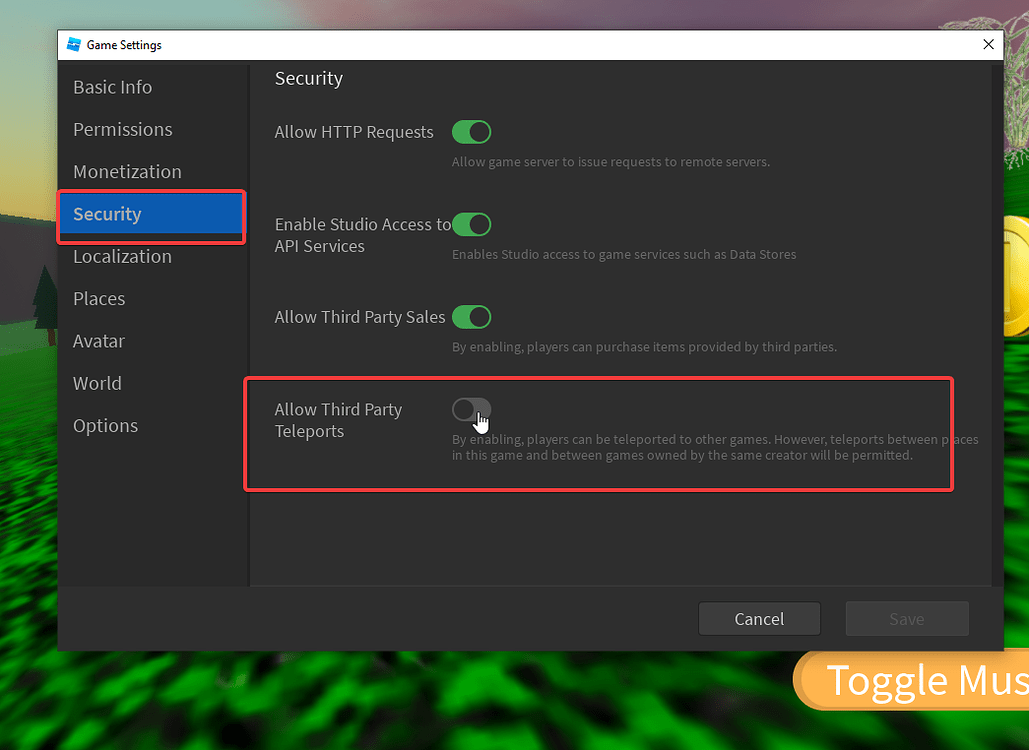Click the Toggle Music button in game
Viewport: 1029px width, 750px height.
pyautogui.click(x=912, y=680)
